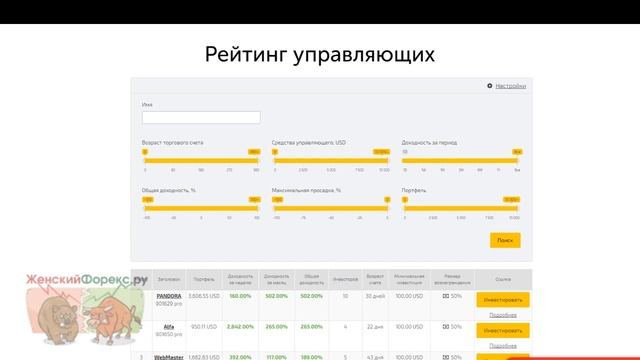Select the 2,842.00% weekly return value

(x=240, y=327)
